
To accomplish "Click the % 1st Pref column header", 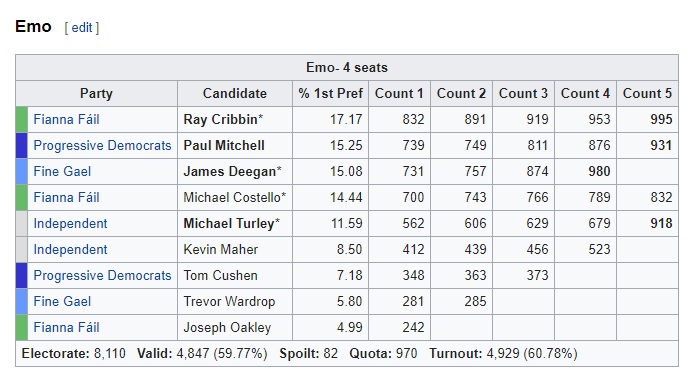I will point(330,93).
